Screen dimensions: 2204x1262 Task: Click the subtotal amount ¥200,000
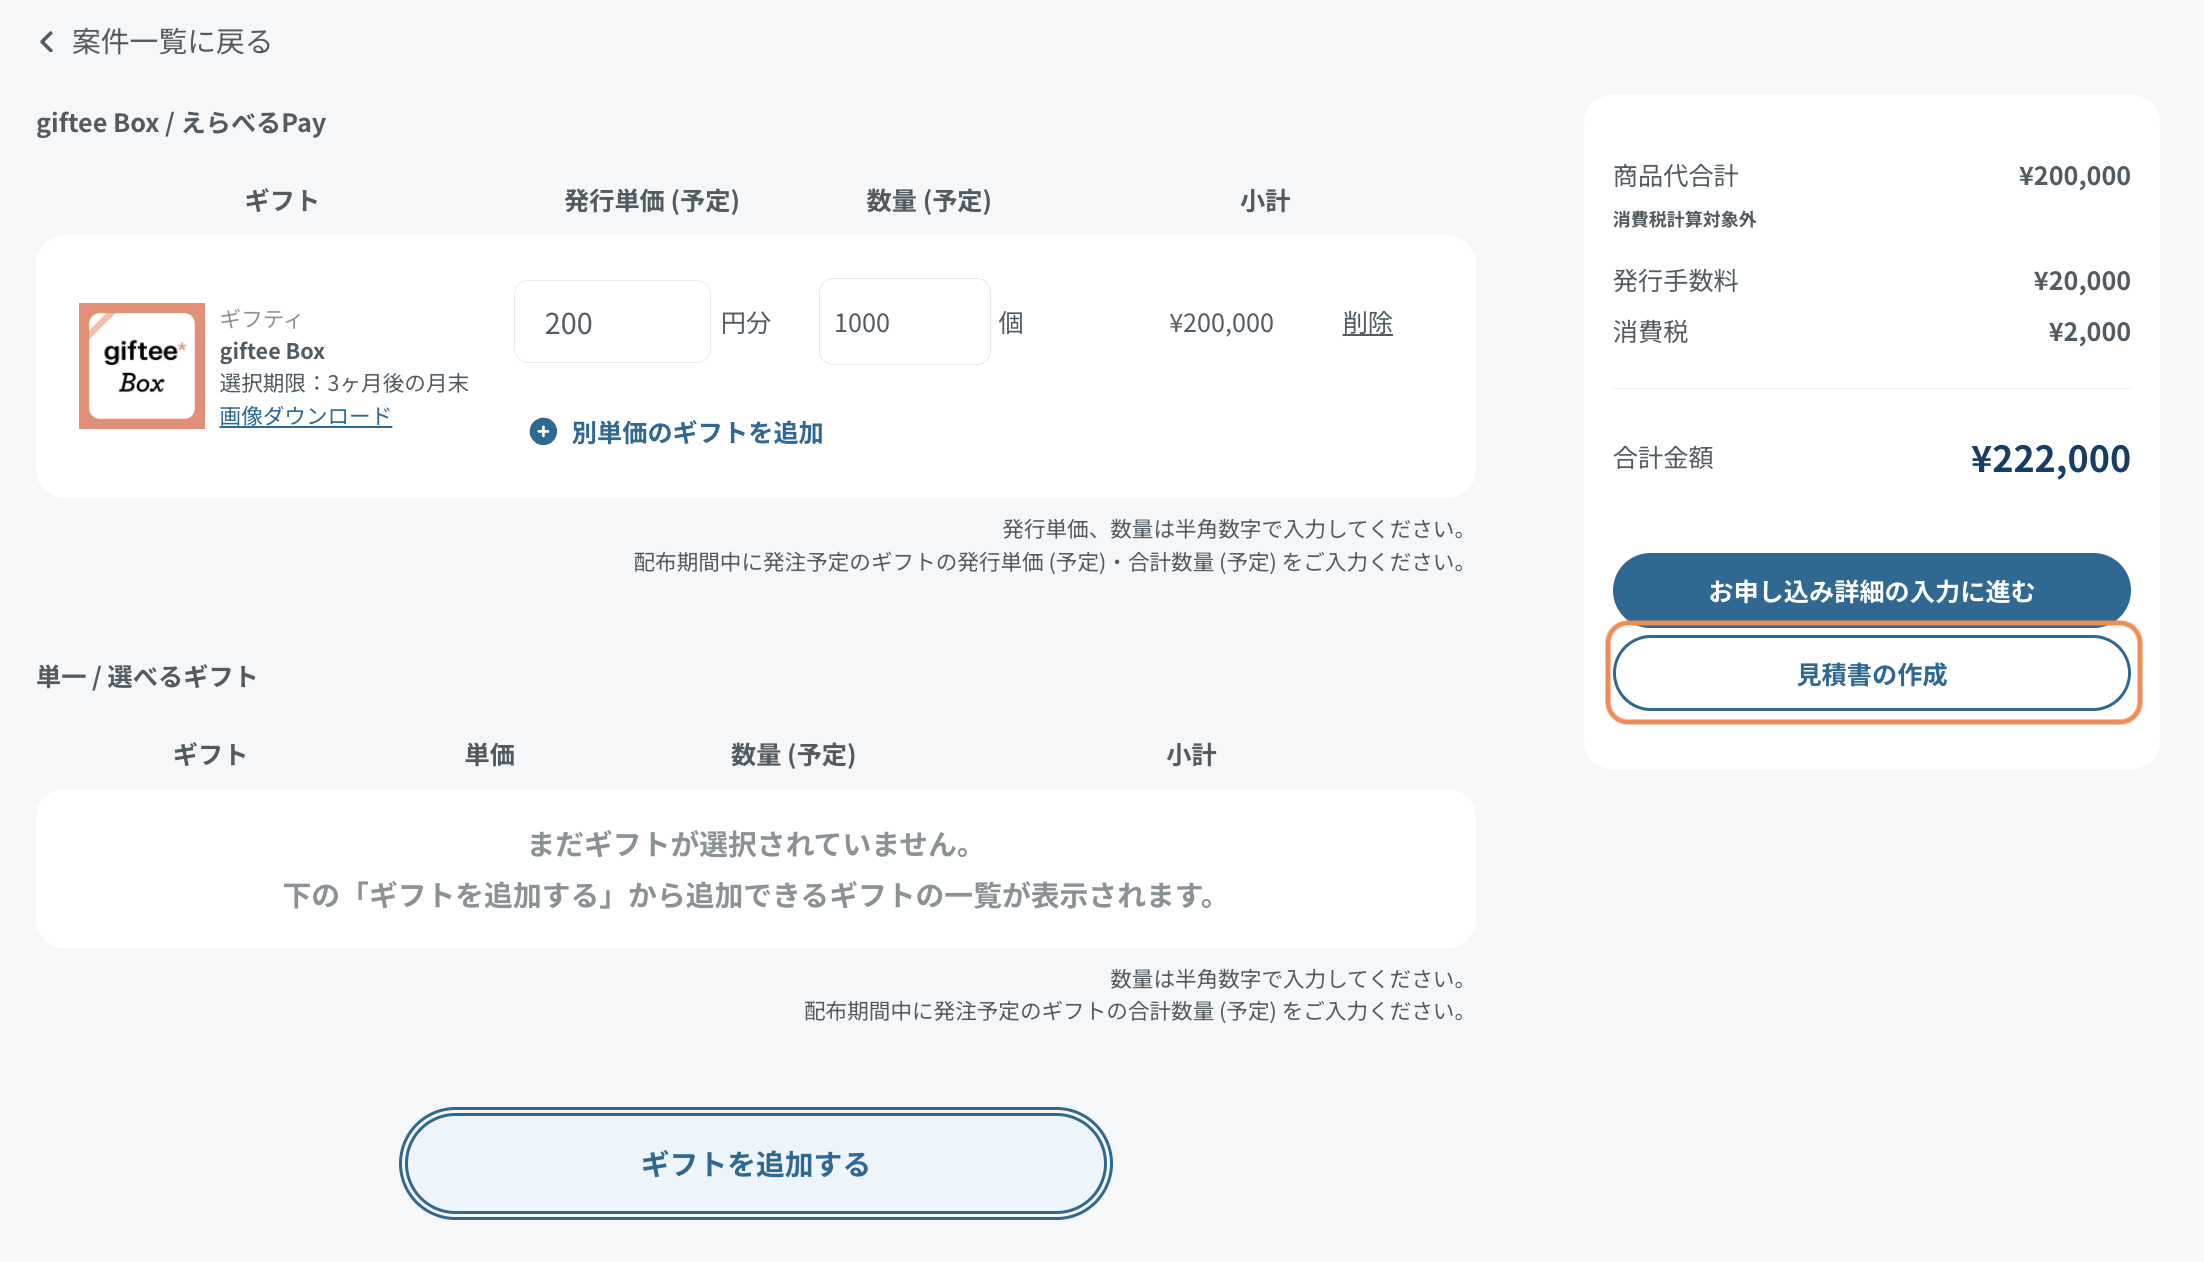pyautogui.click(x=1220, y=322)
